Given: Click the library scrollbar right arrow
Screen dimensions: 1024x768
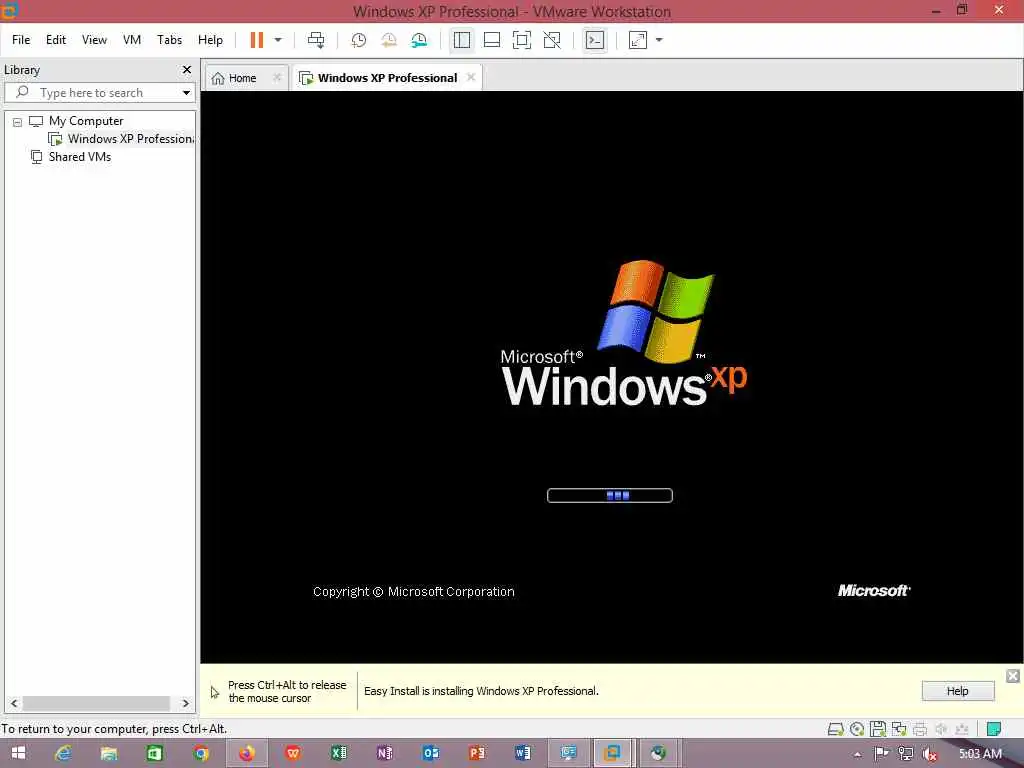Looking at the screenshot, I should coord(185,703).
